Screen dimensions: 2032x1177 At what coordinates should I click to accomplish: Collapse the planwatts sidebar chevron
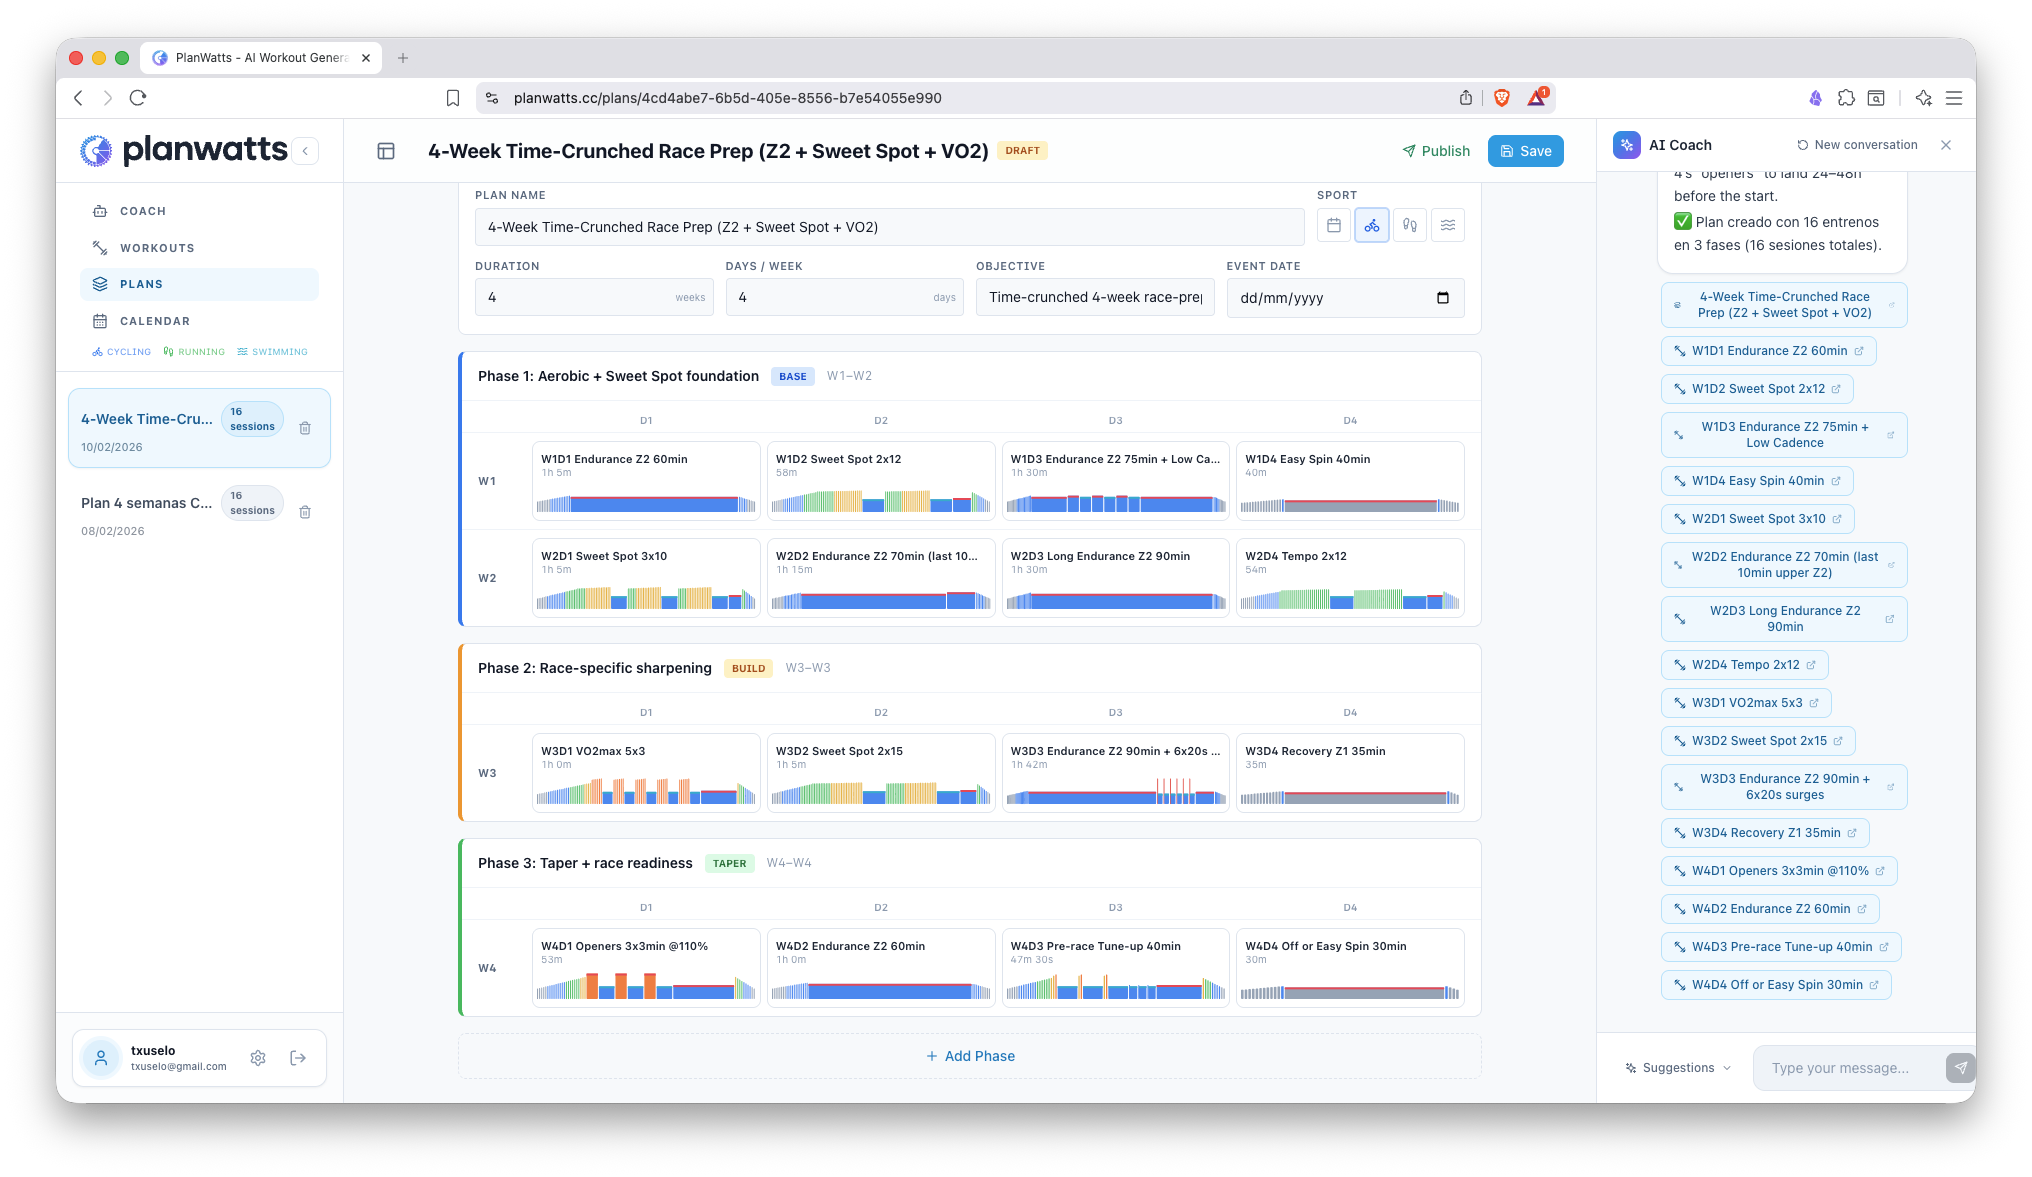305,151
